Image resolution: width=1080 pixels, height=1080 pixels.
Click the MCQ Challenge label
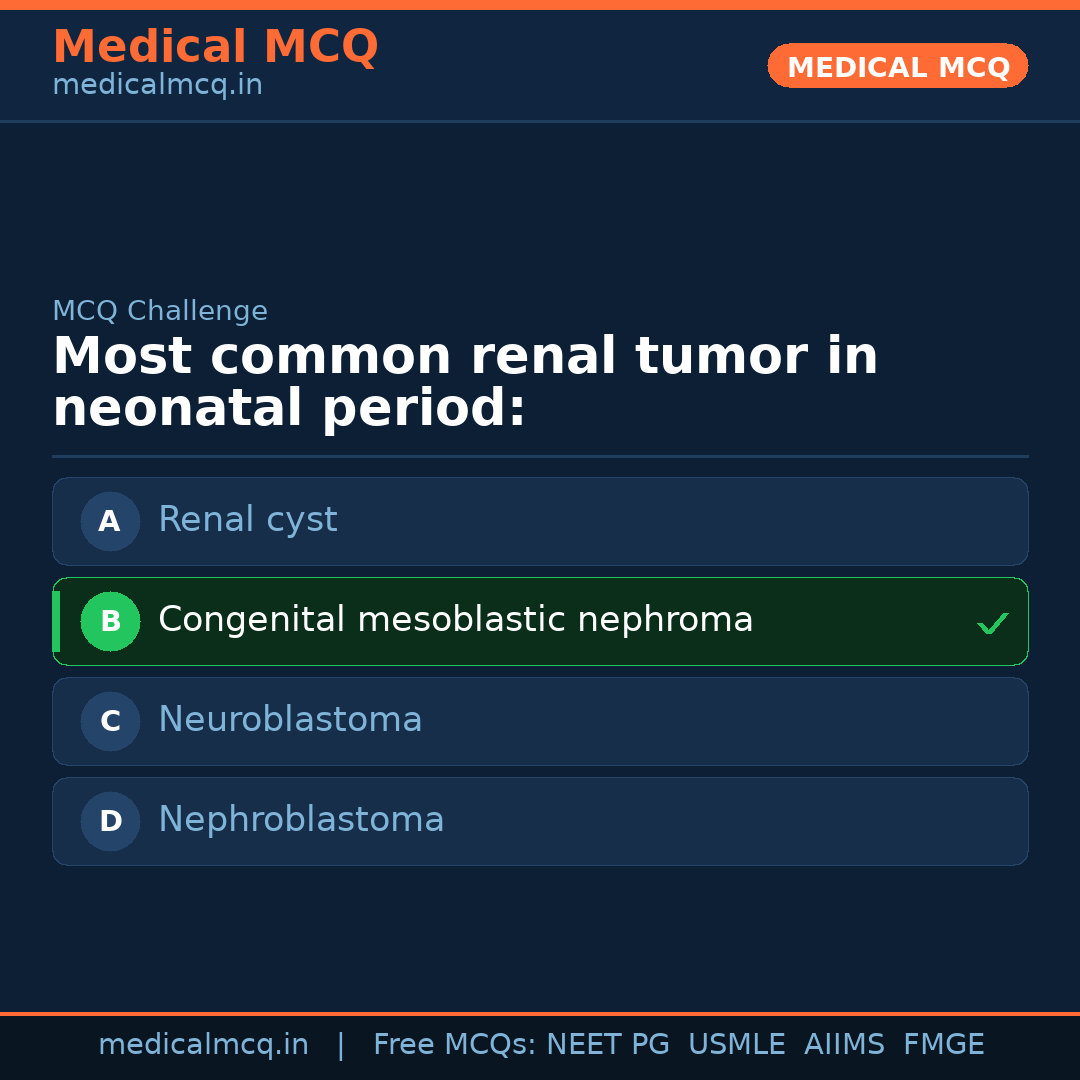160,311
